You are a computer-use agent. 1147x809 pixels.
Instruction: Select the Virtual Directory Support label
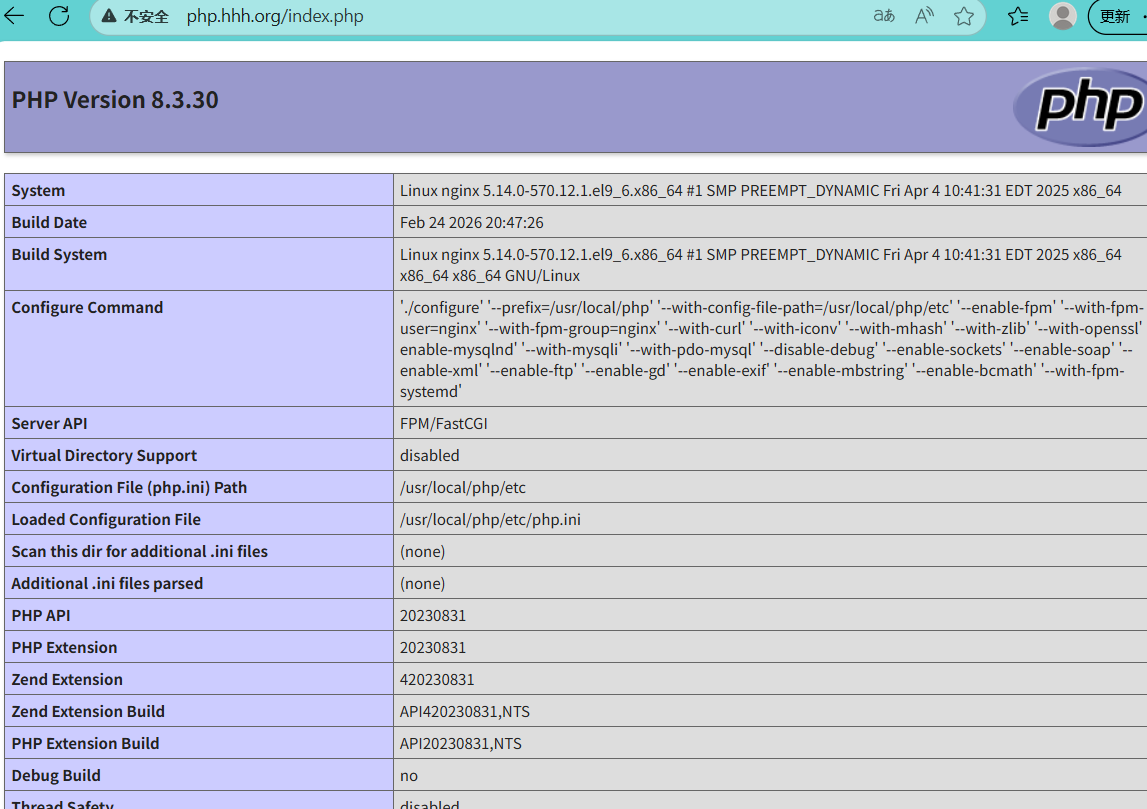click(104, 456)
